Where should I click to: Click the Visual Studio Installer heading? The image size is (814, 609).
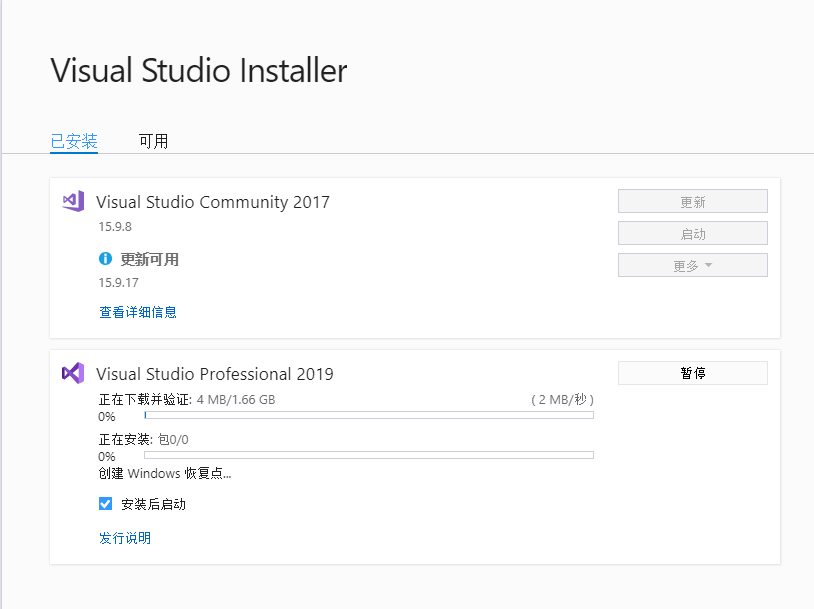(x=199, y=71)
